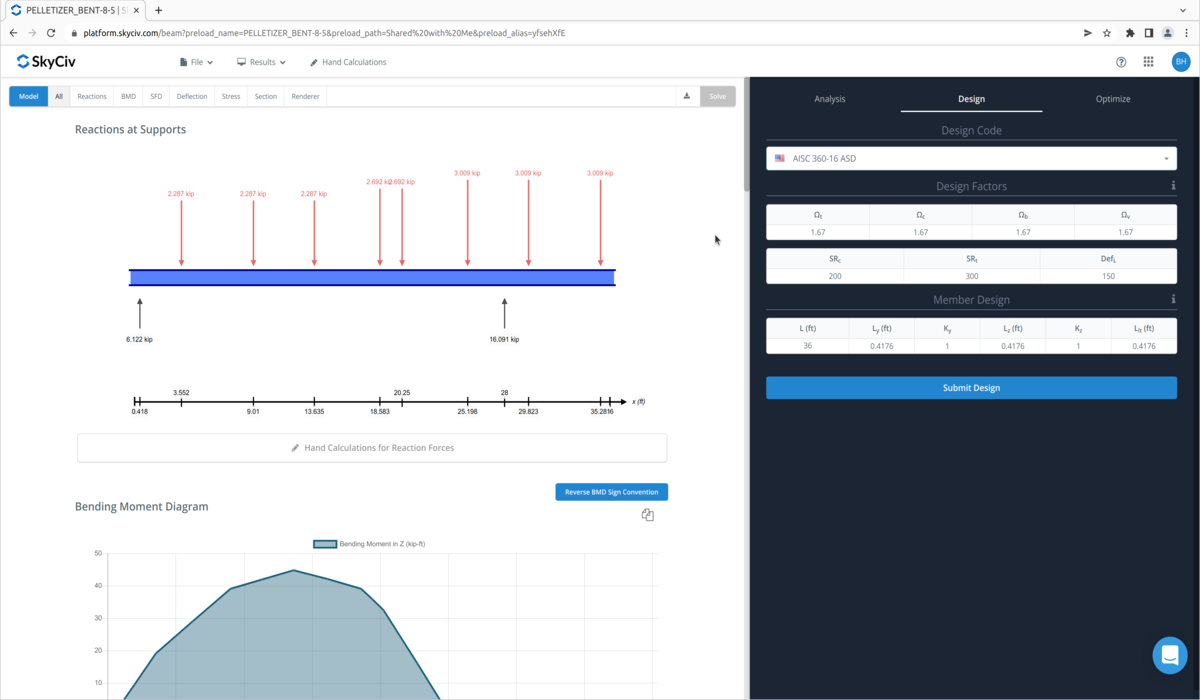
Task: Open the AISC 360-16 ASD design code dropdown
Action: 971,158
